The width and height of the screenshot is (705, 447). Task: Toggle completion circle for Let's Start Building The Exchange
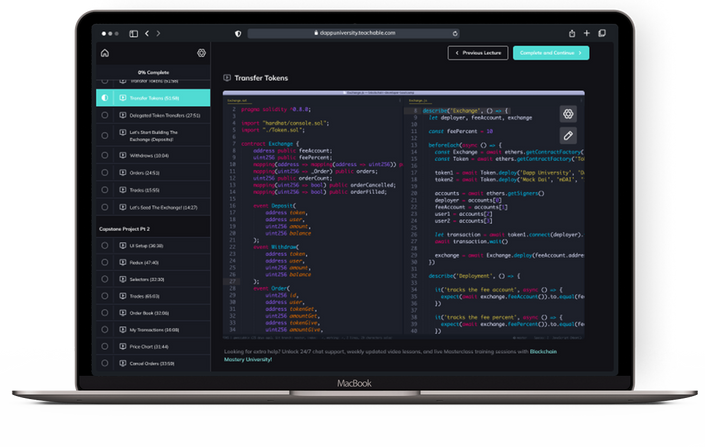pyautogui.click(x=105, y=135)
